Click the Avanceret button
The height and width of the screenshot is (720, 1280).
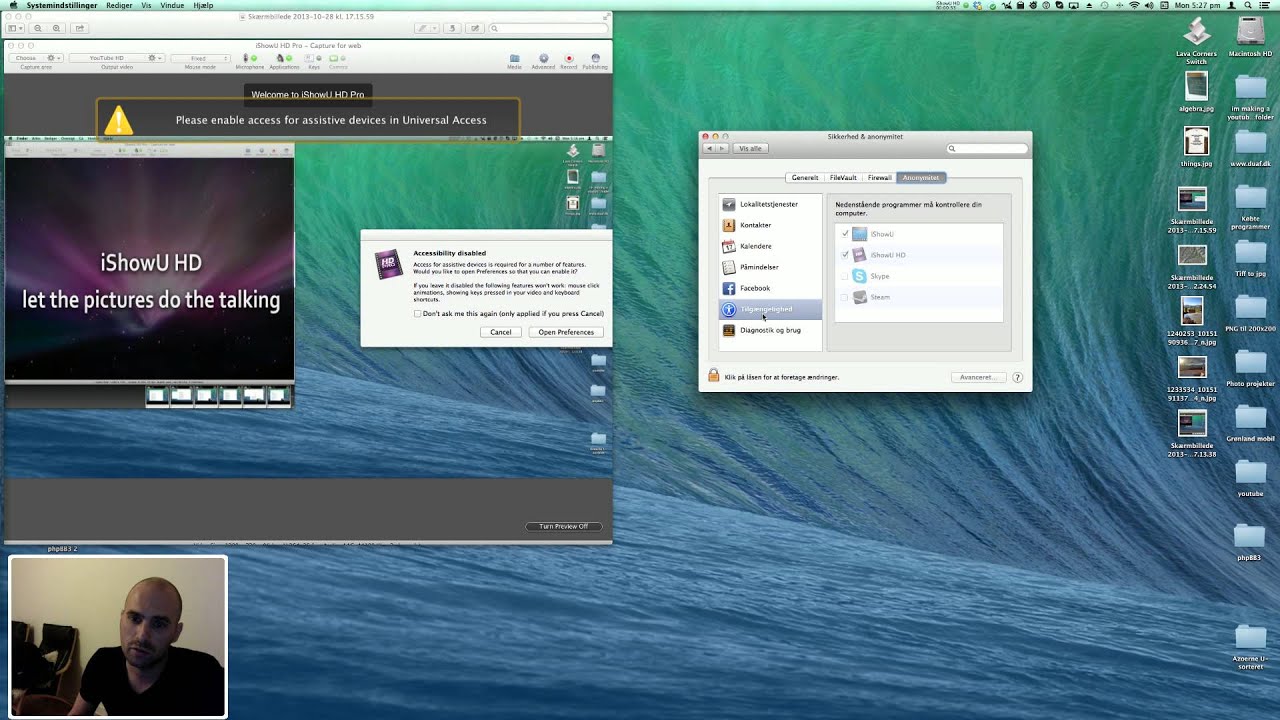(x=977, y=377)
